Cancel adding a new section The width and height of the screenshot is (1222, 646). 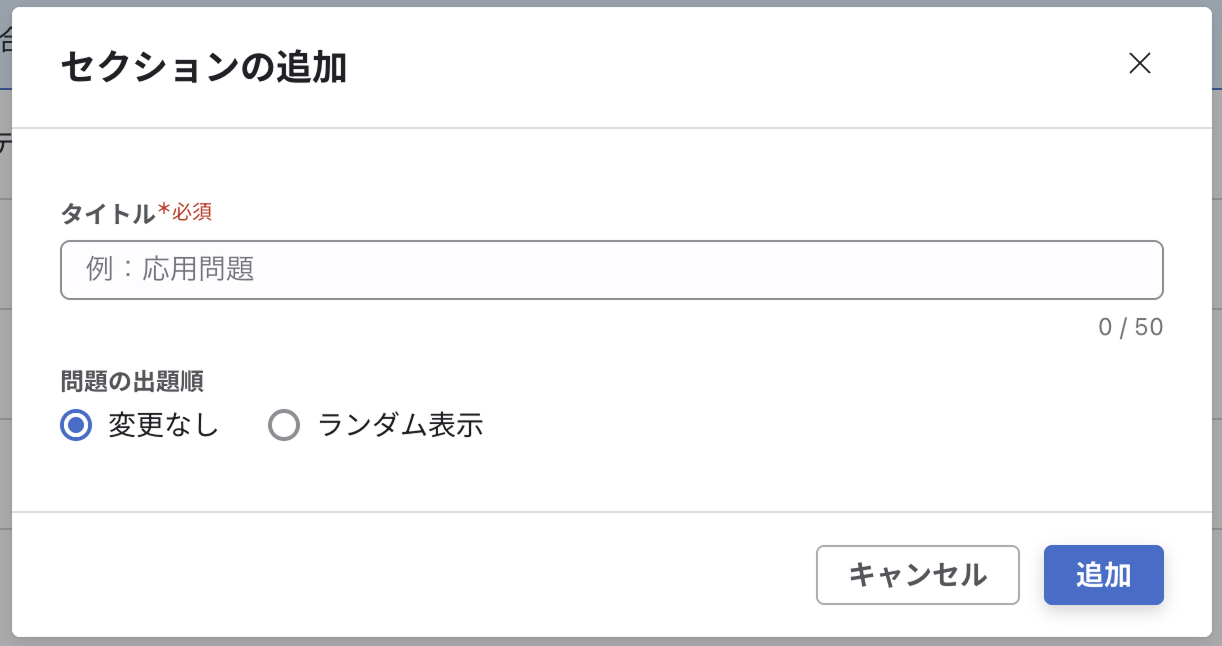point(917,575)
